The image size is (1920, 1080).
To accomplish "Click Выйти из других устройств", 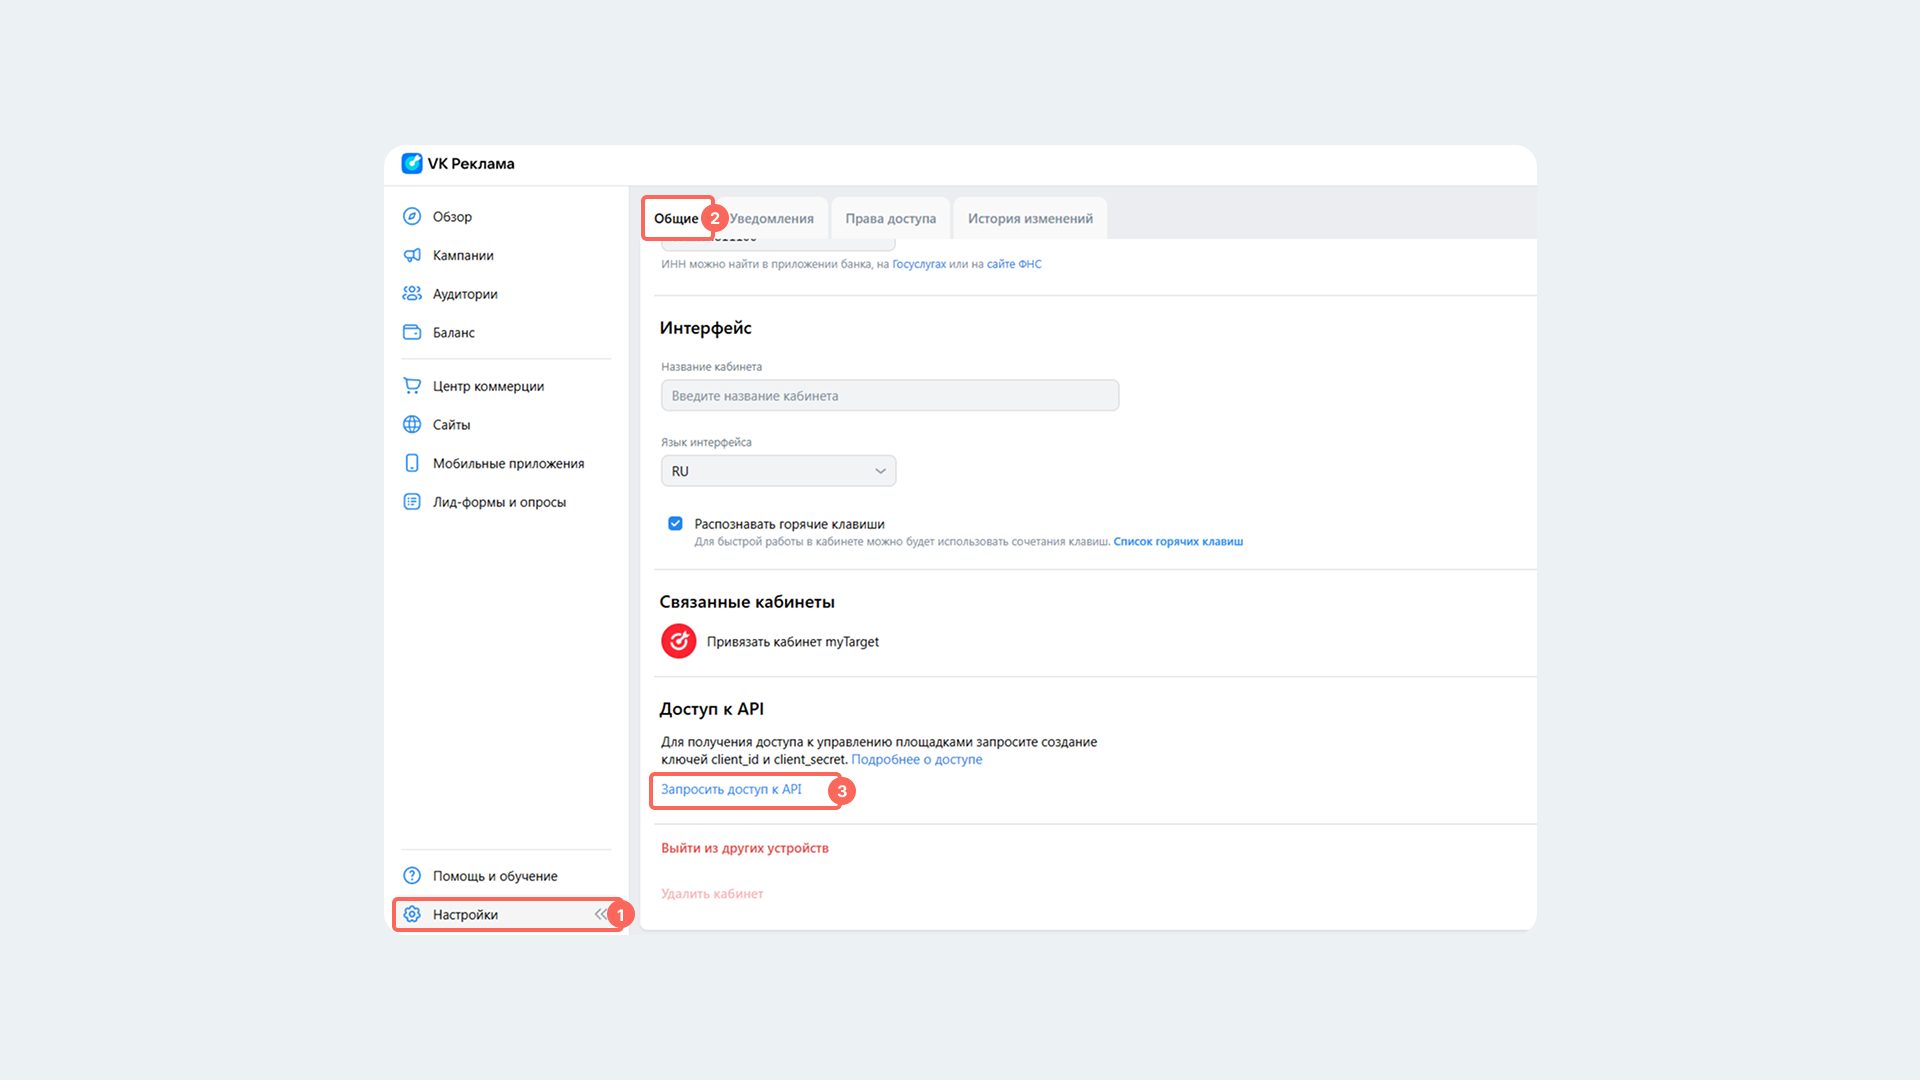I will tap(745, 848).
